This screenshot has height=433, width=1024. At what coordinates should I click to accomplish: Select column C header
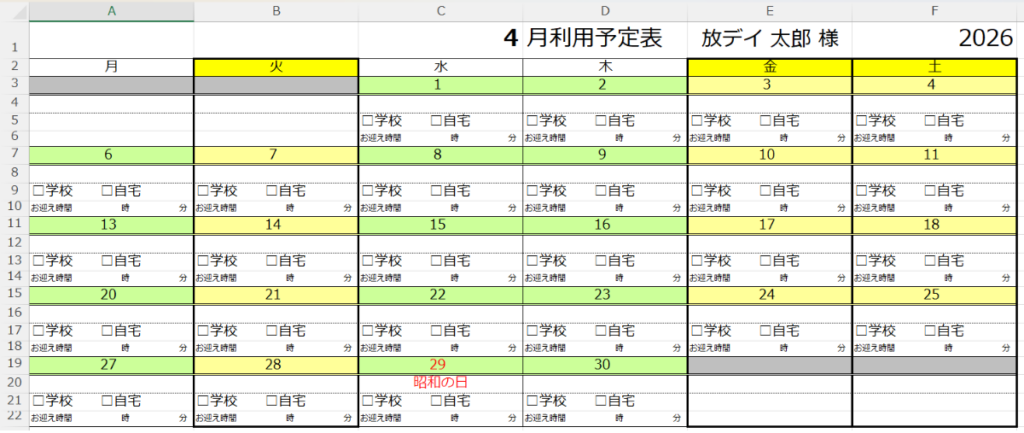click(441, 10)
